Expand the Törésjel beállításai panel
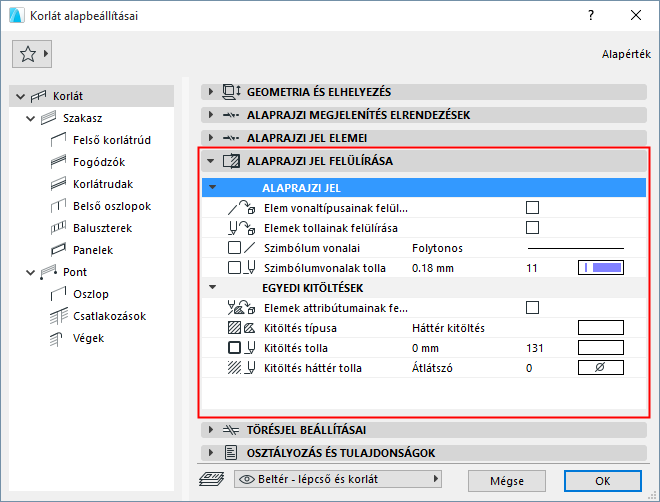The image size is (660, 502). pyautogui.click(x=211, y=430)
